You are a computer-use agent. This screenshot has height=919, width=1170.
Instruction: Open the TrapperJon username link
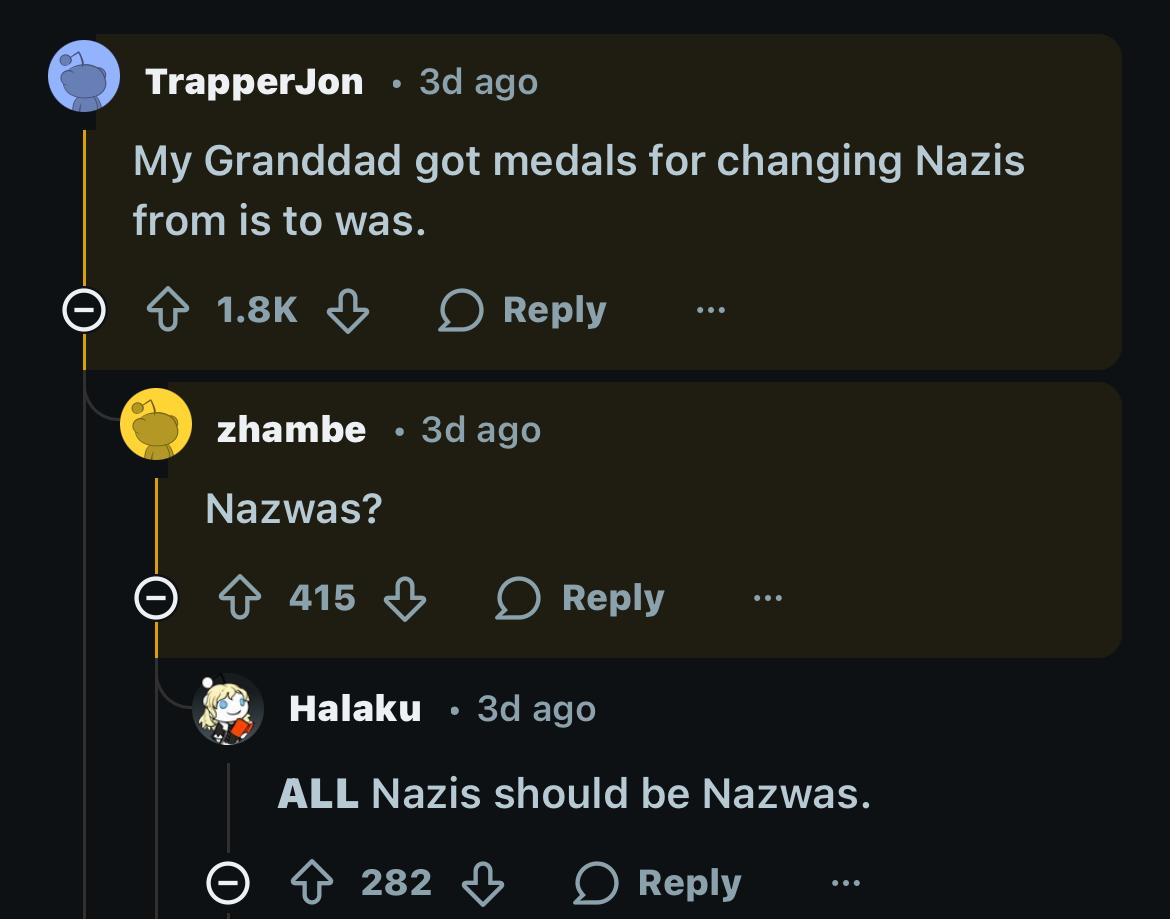pyautogui.click(x=254, y=82)
